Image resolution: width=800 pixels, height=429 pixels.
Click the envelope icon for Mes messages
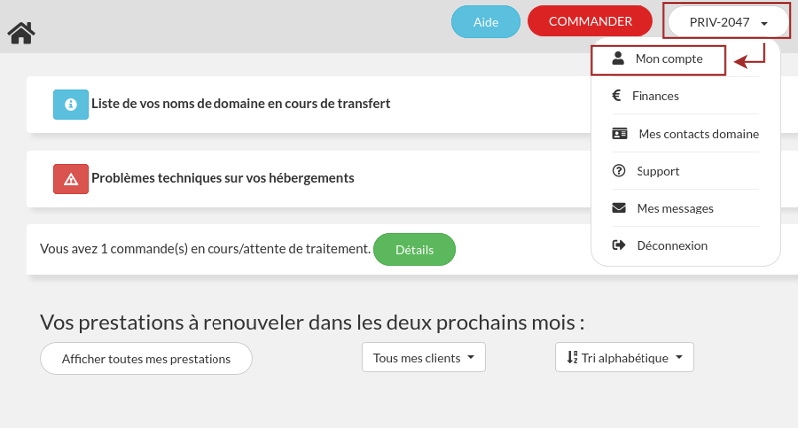click(x=619, y=208)
